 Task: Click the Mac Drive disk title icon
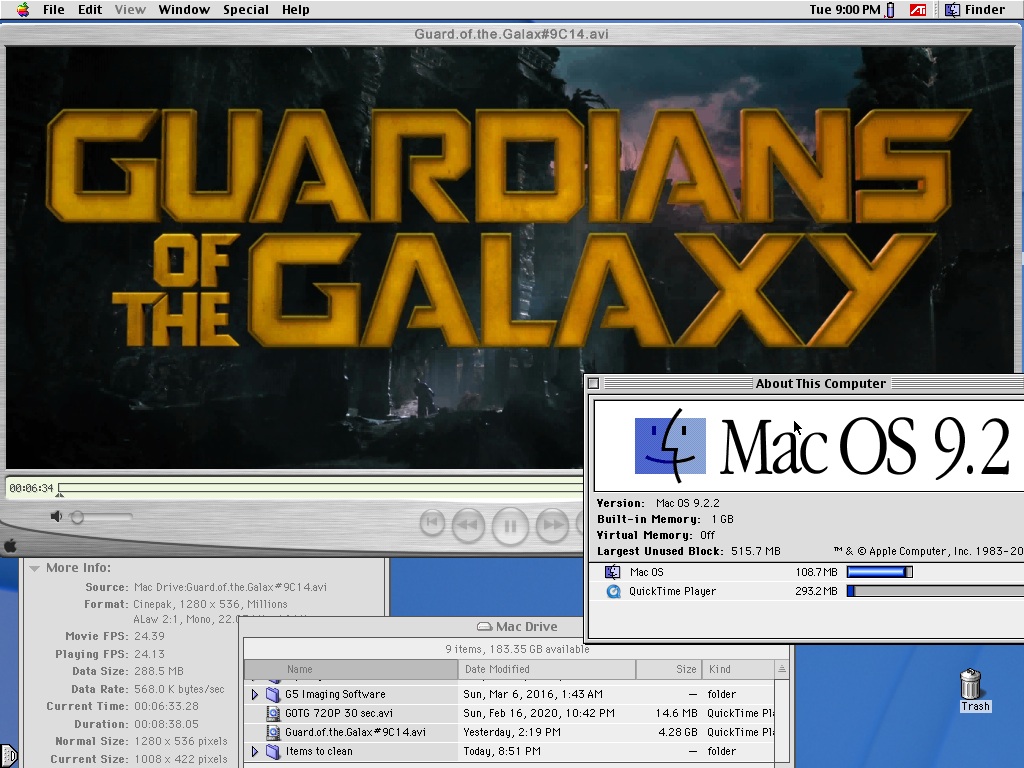tap(484, 626)
